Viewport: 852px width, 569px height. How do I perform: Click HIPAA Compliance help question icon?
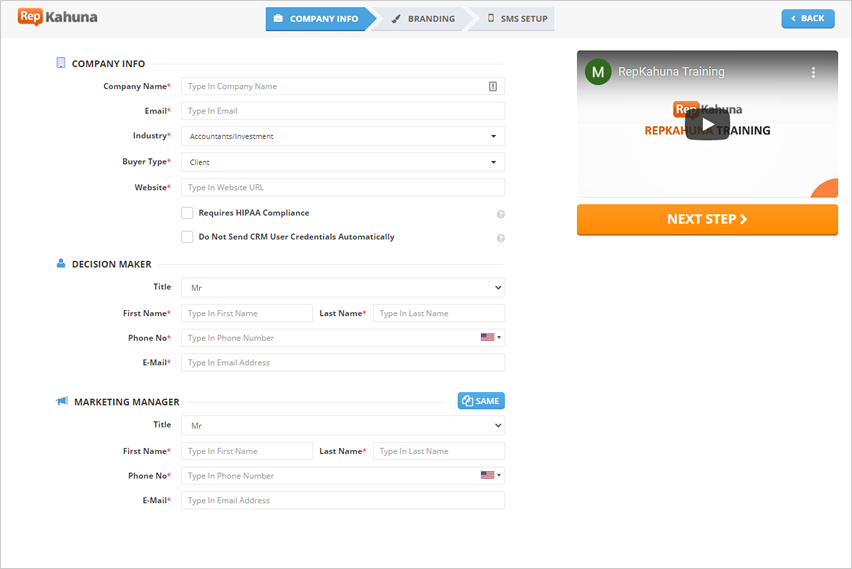click(500, 214)
